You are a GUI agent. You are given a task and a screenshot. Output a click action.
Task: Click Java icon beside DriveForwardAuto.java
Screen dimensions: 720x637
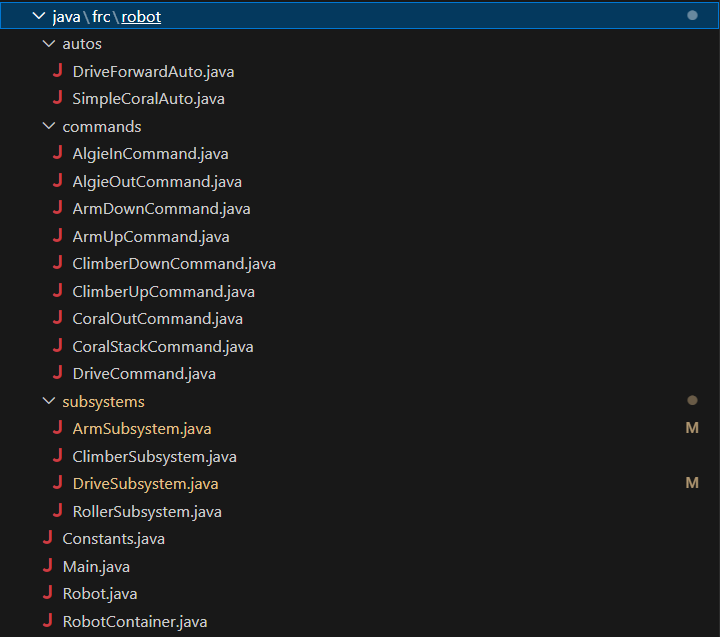(x=57, y=72)
